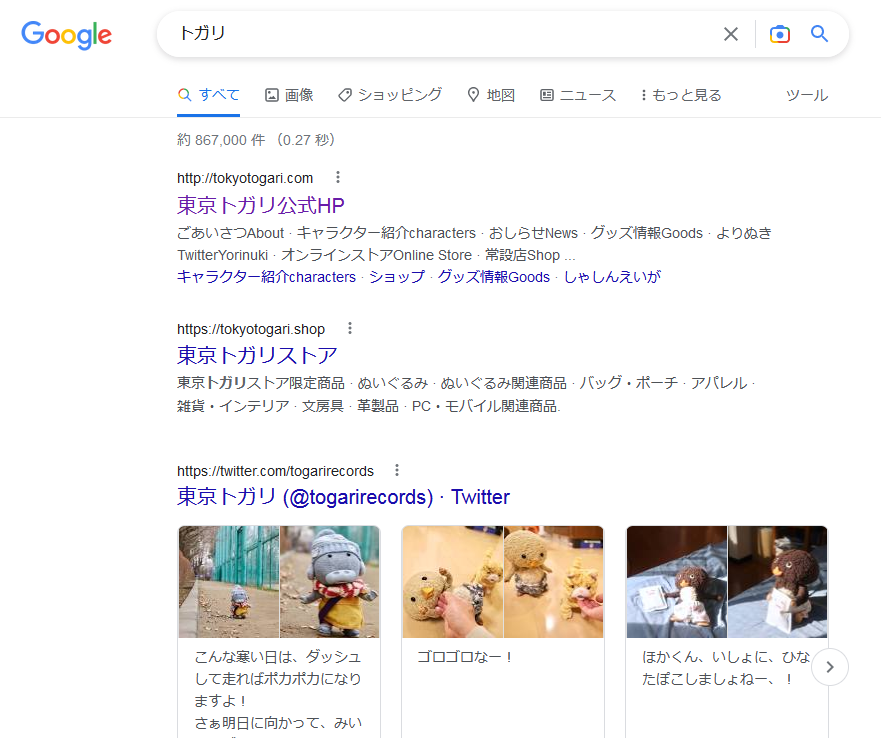Open options dots beside tokyotogari.com
The height and width of the screenshot is (738, 881).
(338, 178)
